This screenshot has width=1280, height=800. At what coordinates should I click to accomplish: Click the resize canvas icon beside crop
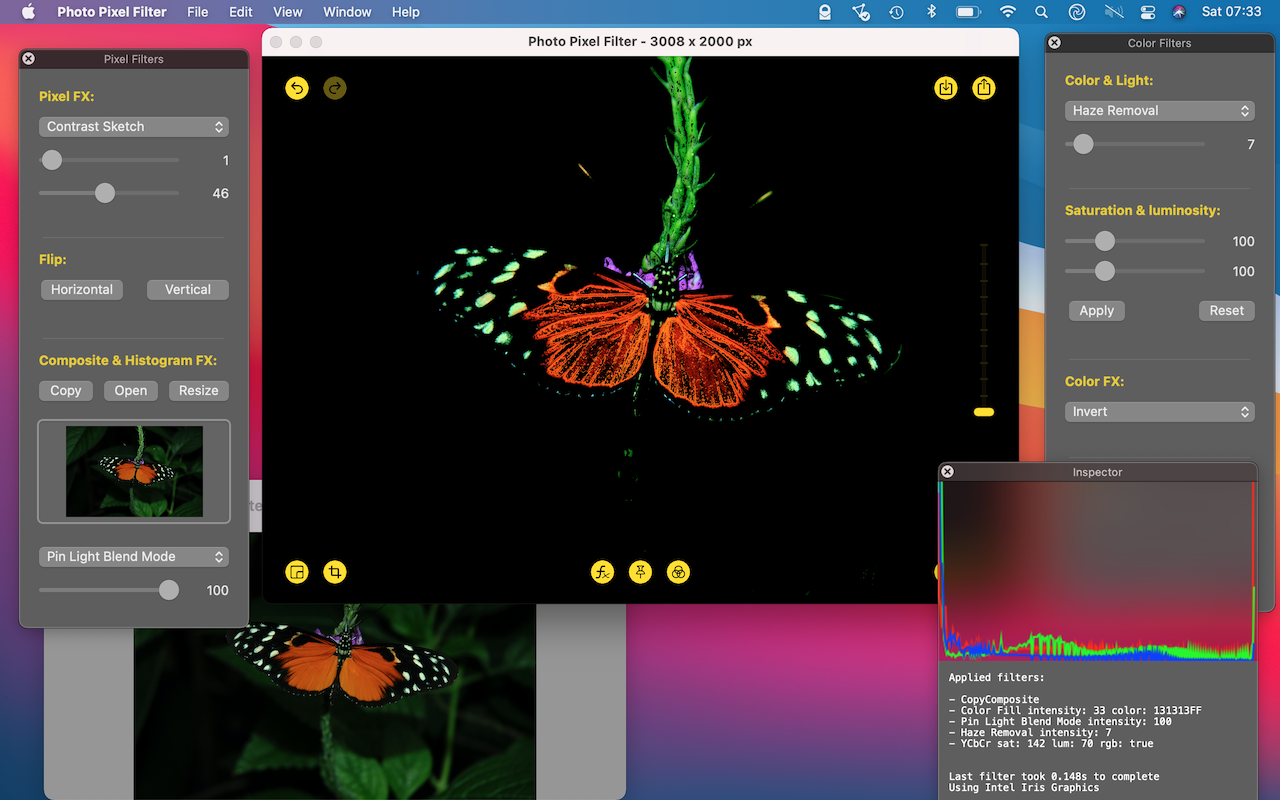[297, 572]
